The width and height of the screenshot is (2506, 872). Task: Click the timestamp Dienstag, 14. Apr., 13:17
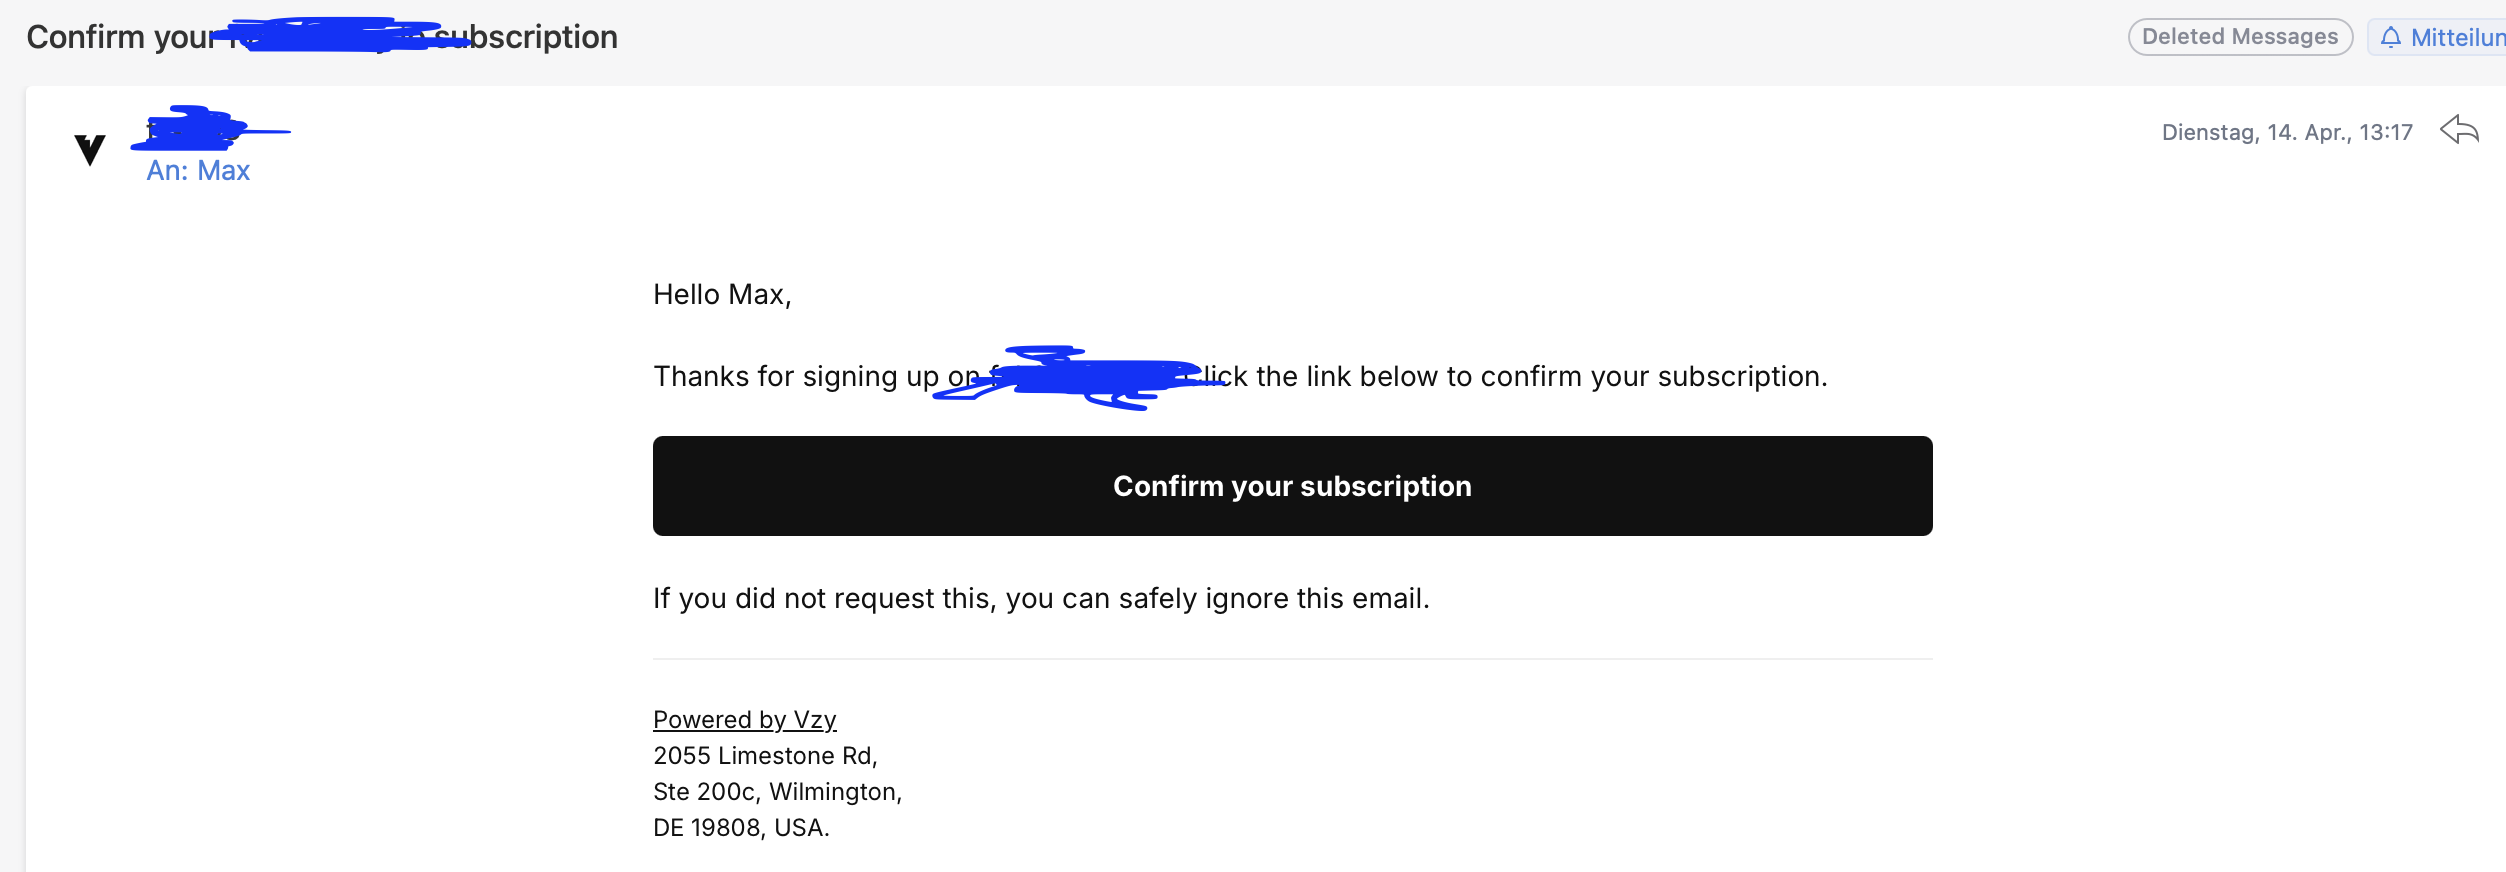[x=2286, y=132]
